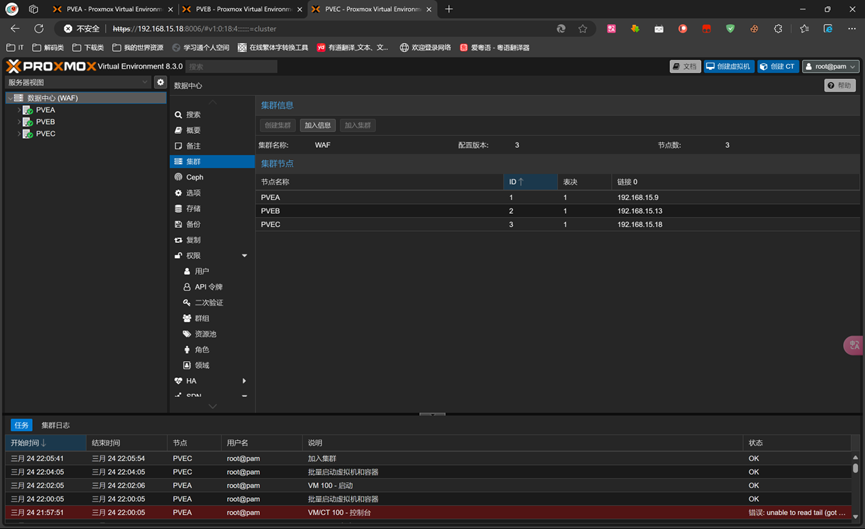The image size is (865, 529).
Task: Collapse the 数据中心 (WAF) tree node
Action: (x=10, y=98)
